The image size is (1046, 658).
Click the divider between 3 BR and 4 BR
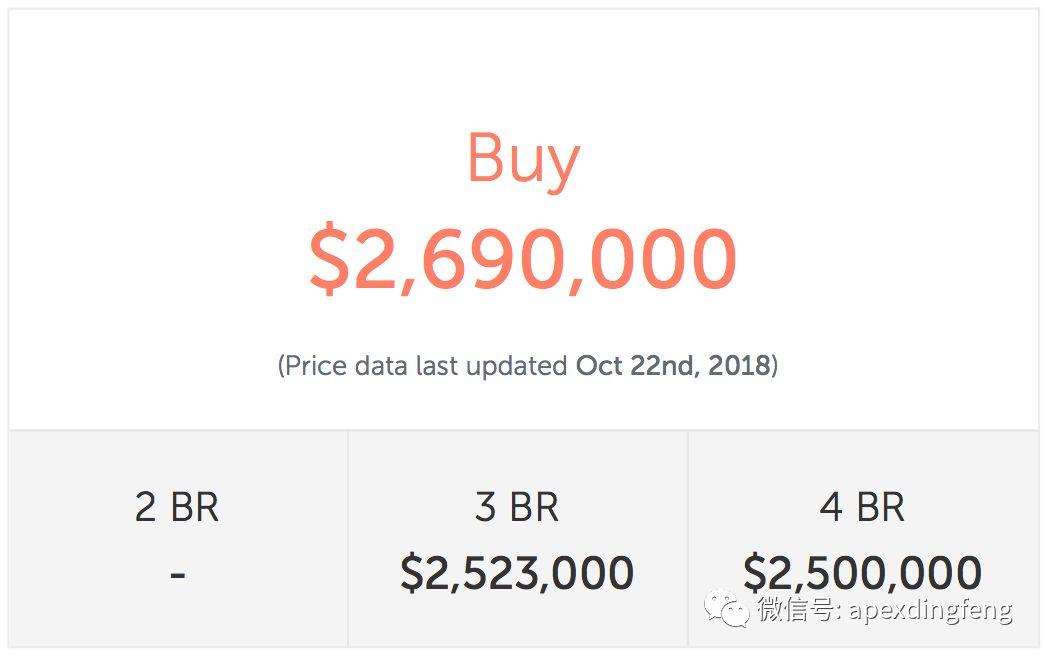pyautogui.click(x=688, y=538)
